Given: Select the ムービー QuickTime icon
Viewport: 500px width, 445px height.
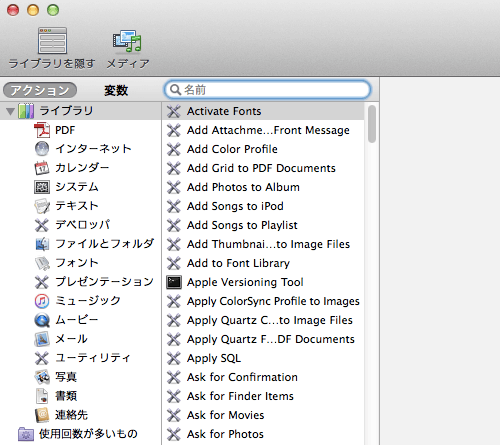Looking at the screenshot, I should point(42,320).
